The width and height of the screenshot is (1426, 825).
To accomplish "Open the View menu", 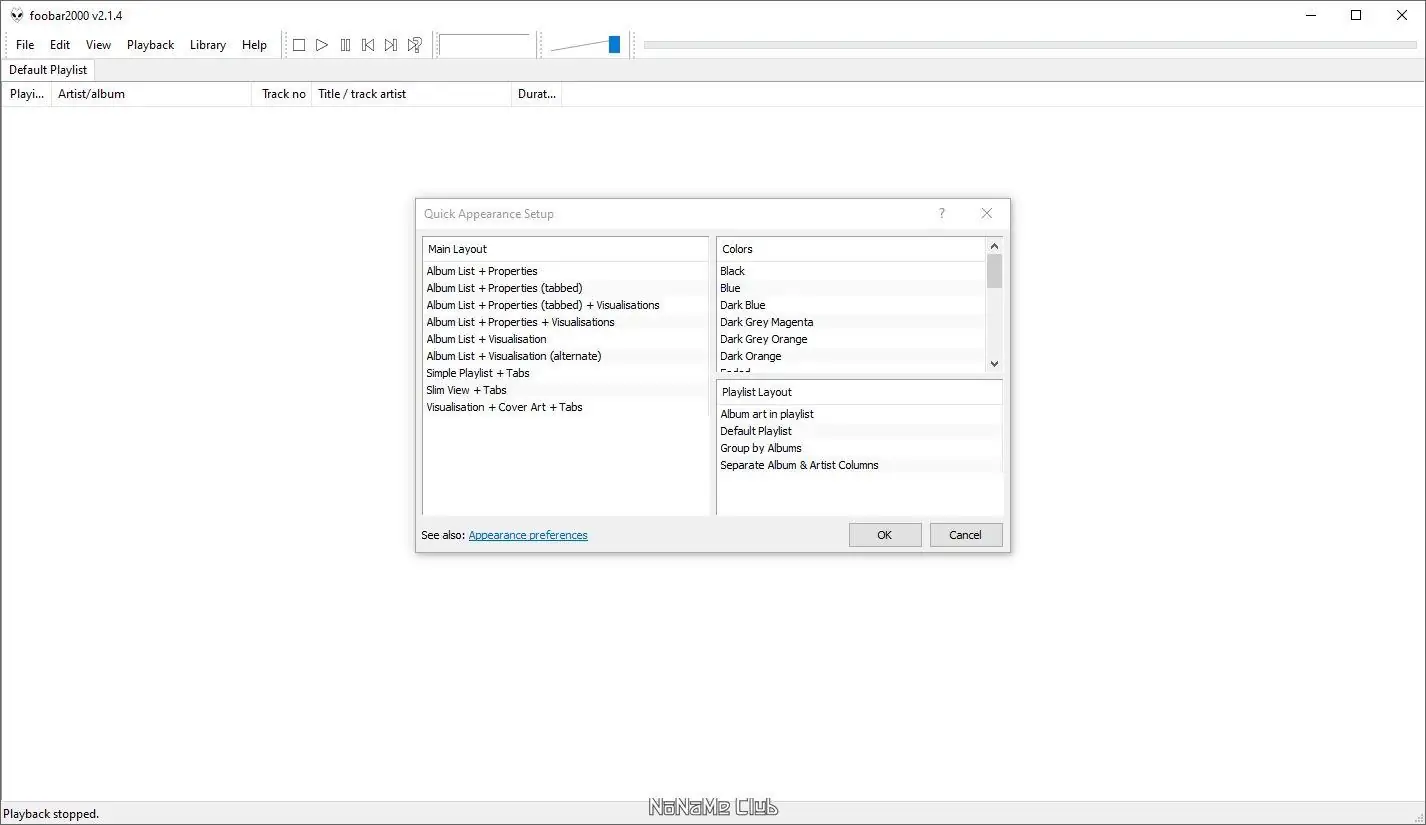I will click(98, 45).
